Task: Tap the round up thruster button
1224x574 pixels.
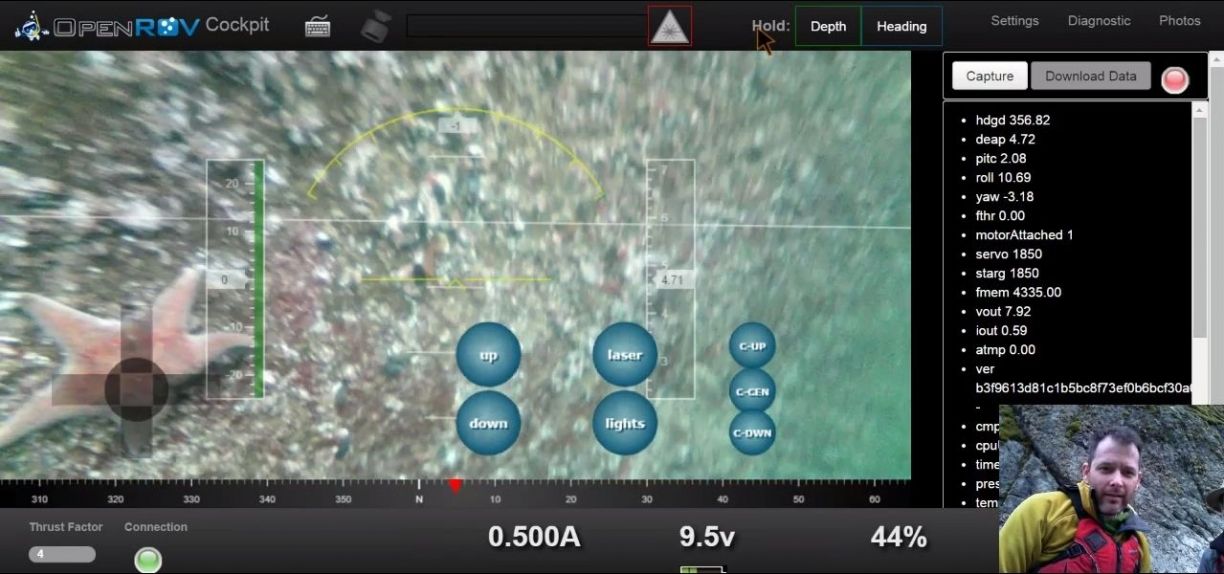Action: click(488, 355)
